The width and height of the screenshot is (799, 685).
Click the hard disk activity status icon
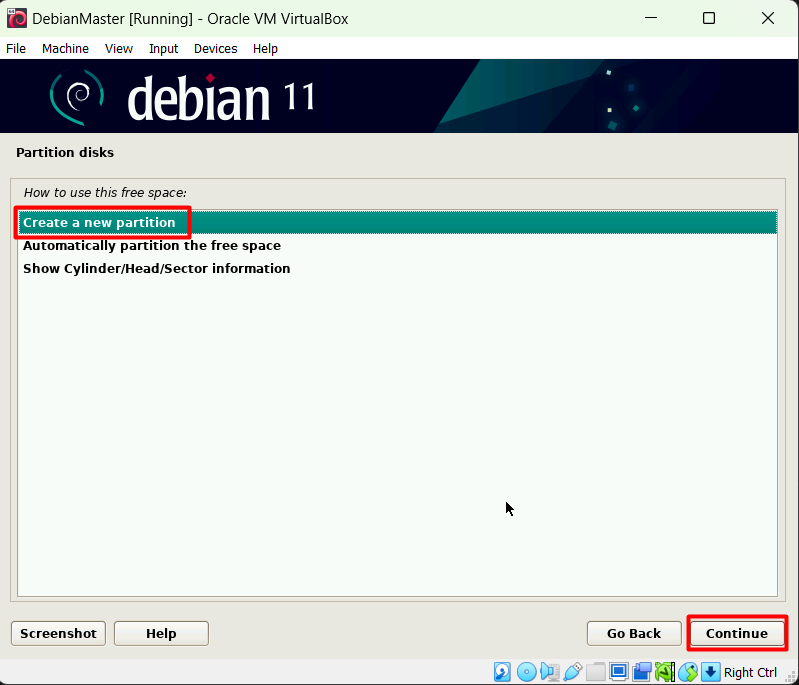pyautogui.click(x=502, y=672)
